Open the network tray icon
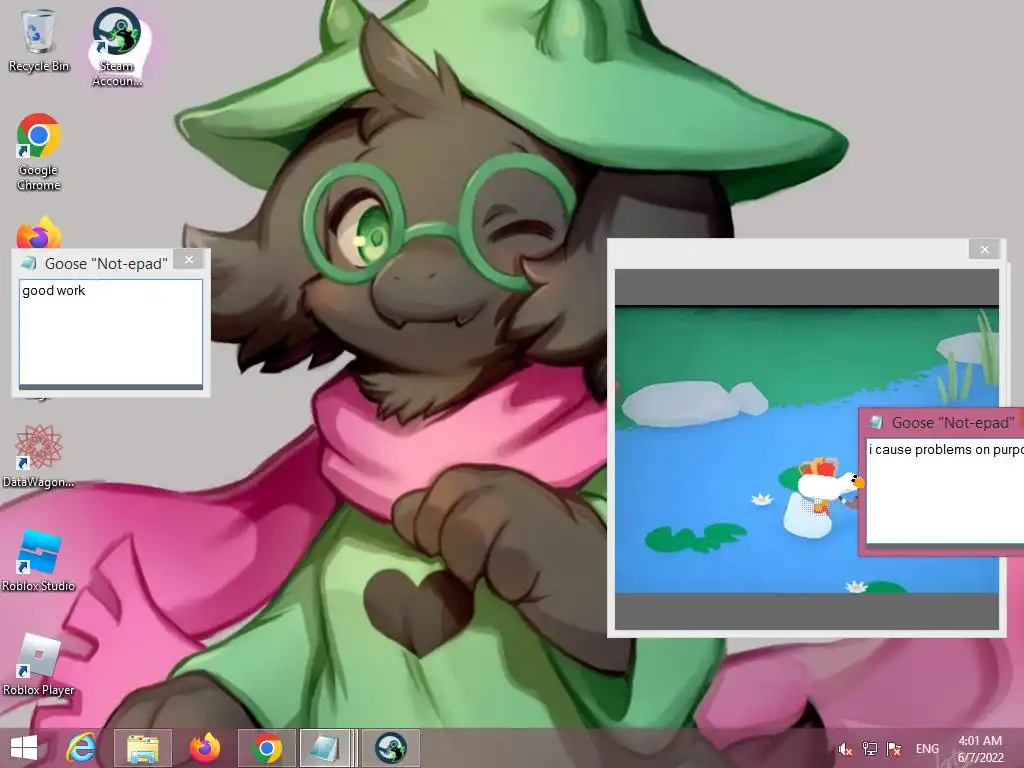This screenshot has width=1024, height=768. [870, 749]
